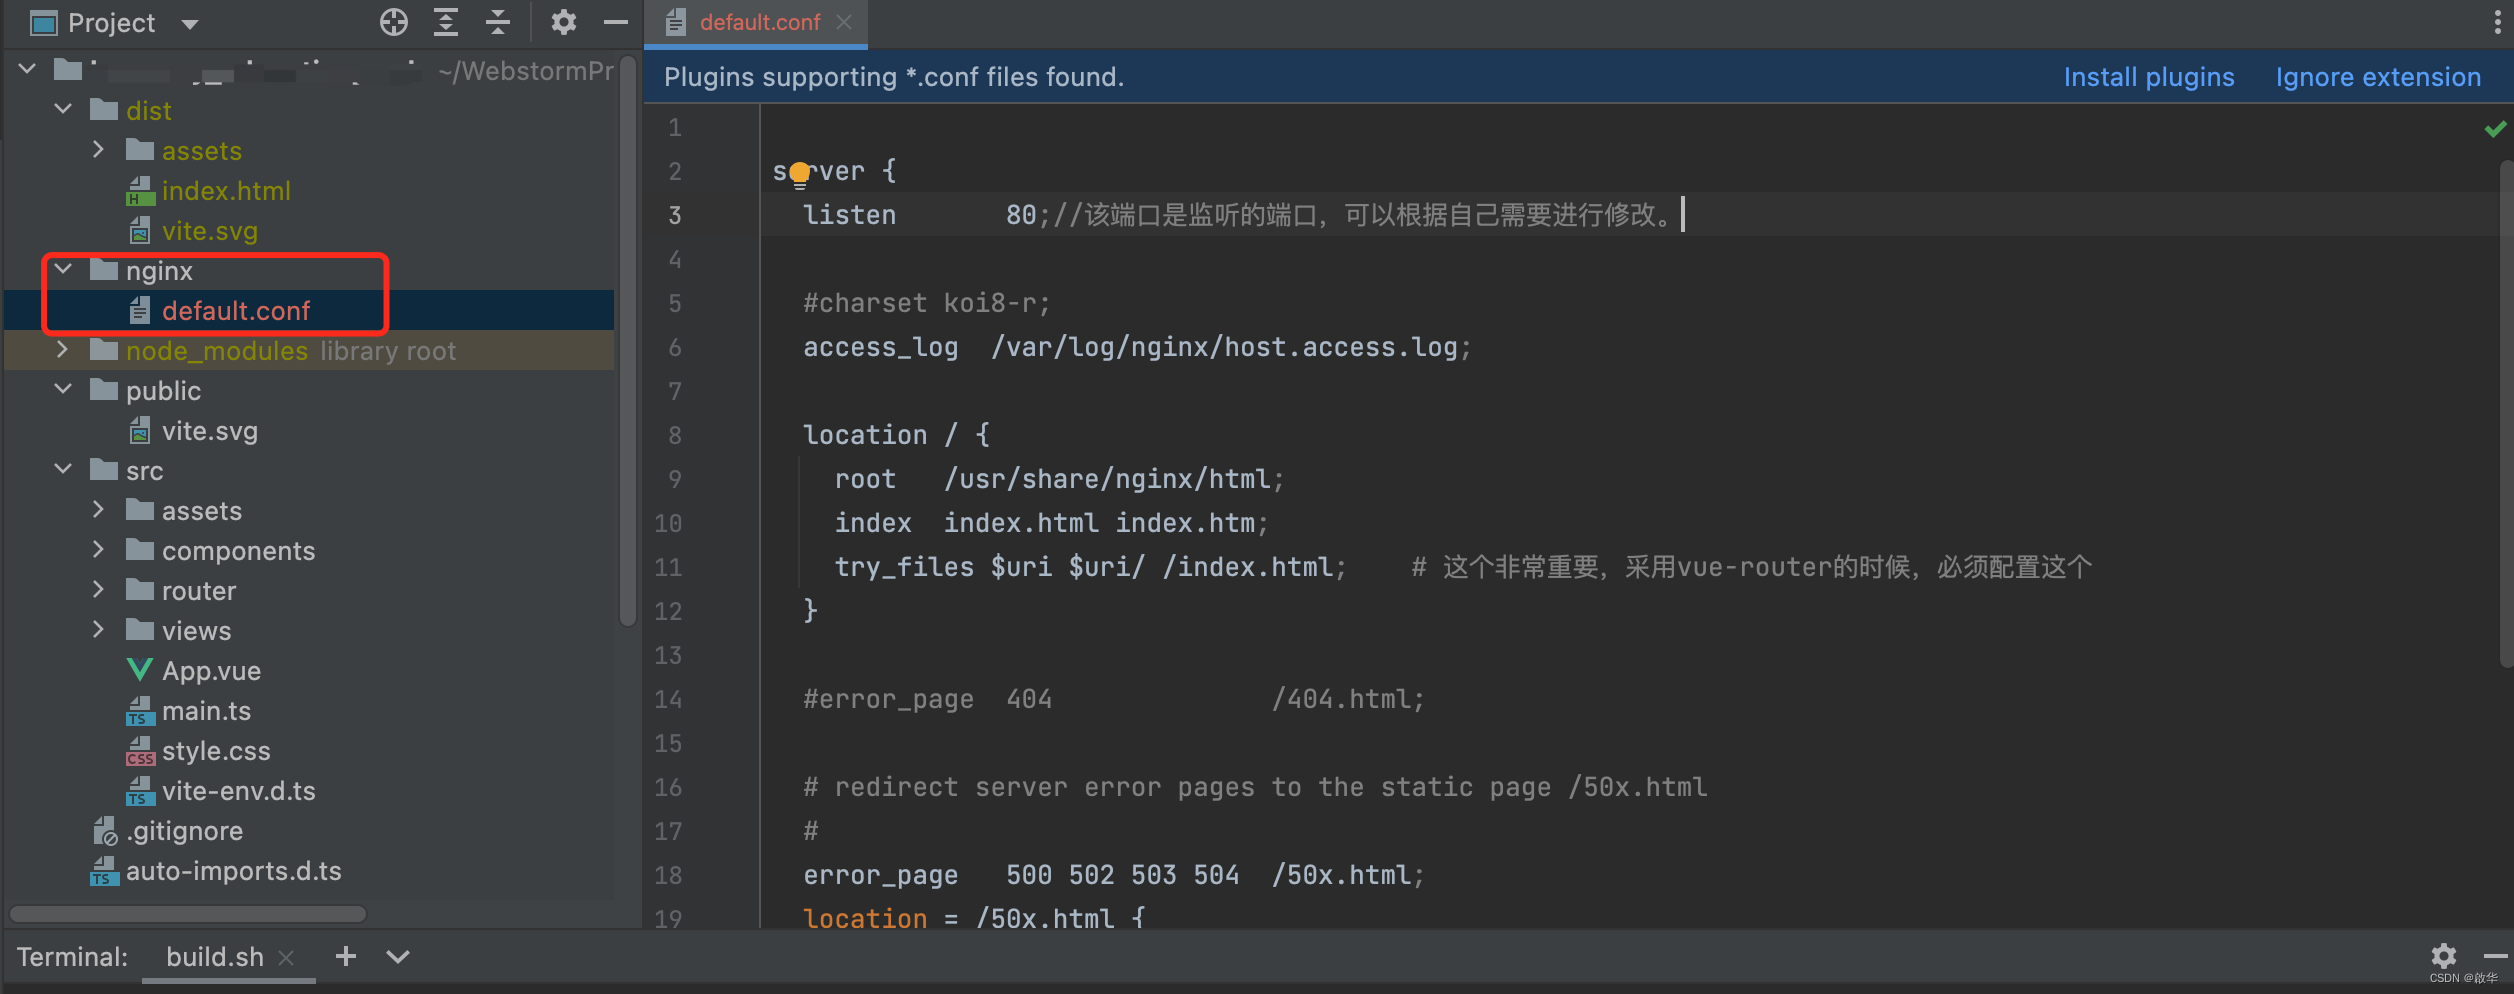Click the locate/select opened file target icon
The image size is (2514, 994).
394,22
